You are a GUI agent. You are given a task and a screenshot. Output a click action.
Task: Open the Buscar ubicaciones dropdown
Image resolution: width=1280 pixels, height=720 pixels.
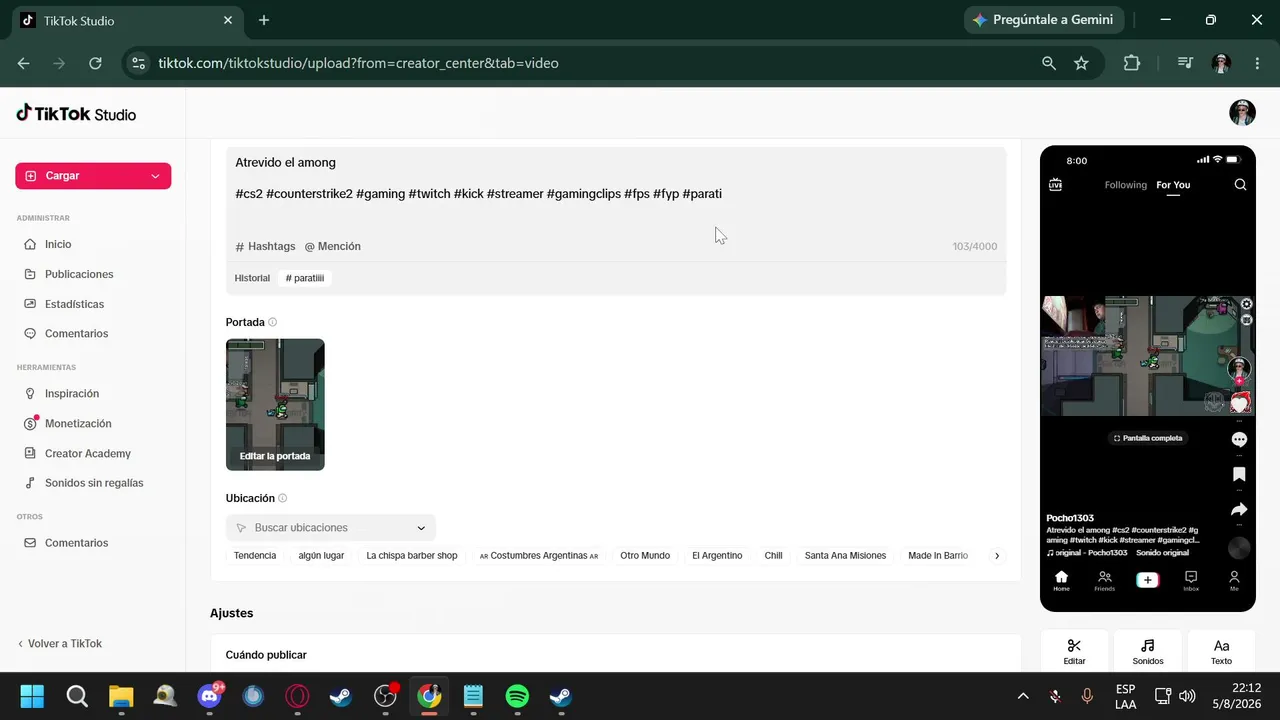(331, 528)
